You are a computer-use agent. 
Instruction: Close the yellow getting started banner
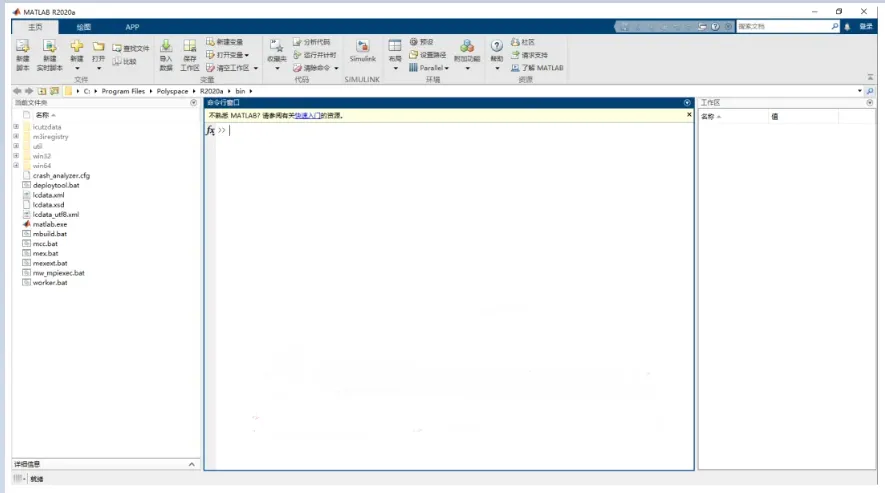(x=689, y=115)
